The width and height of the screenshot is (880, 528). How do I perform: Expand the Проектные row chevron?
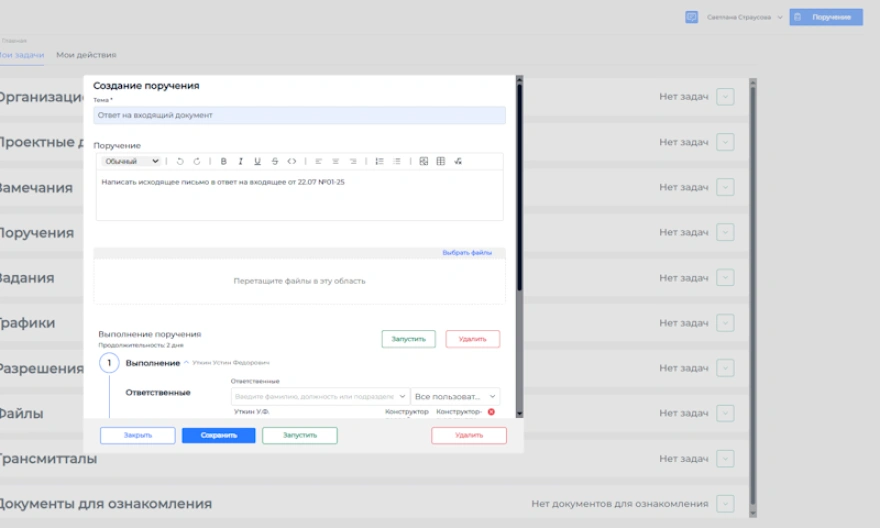[725, 142]
